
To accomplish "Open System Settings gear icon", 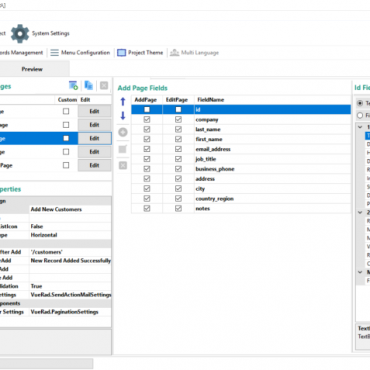I will 20,33.
